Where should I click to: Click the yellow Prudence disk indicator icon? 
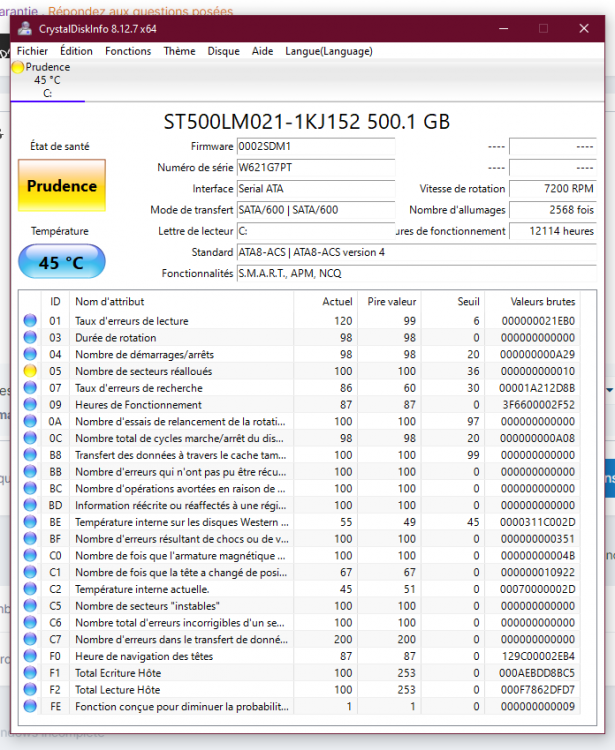(17, 67)
